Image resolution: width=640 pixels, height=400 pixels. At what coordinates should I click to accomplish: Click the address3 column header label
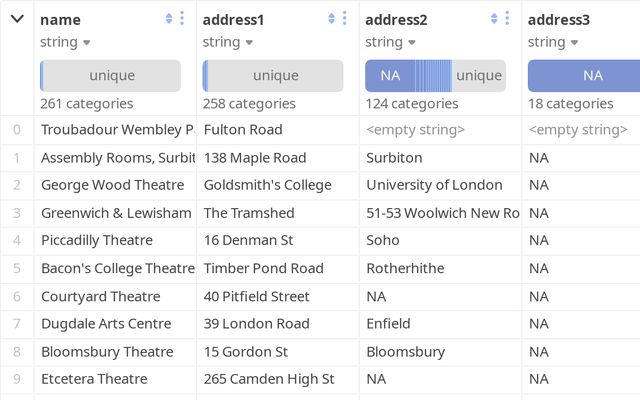pyautogui.click(x=559, y=20)
